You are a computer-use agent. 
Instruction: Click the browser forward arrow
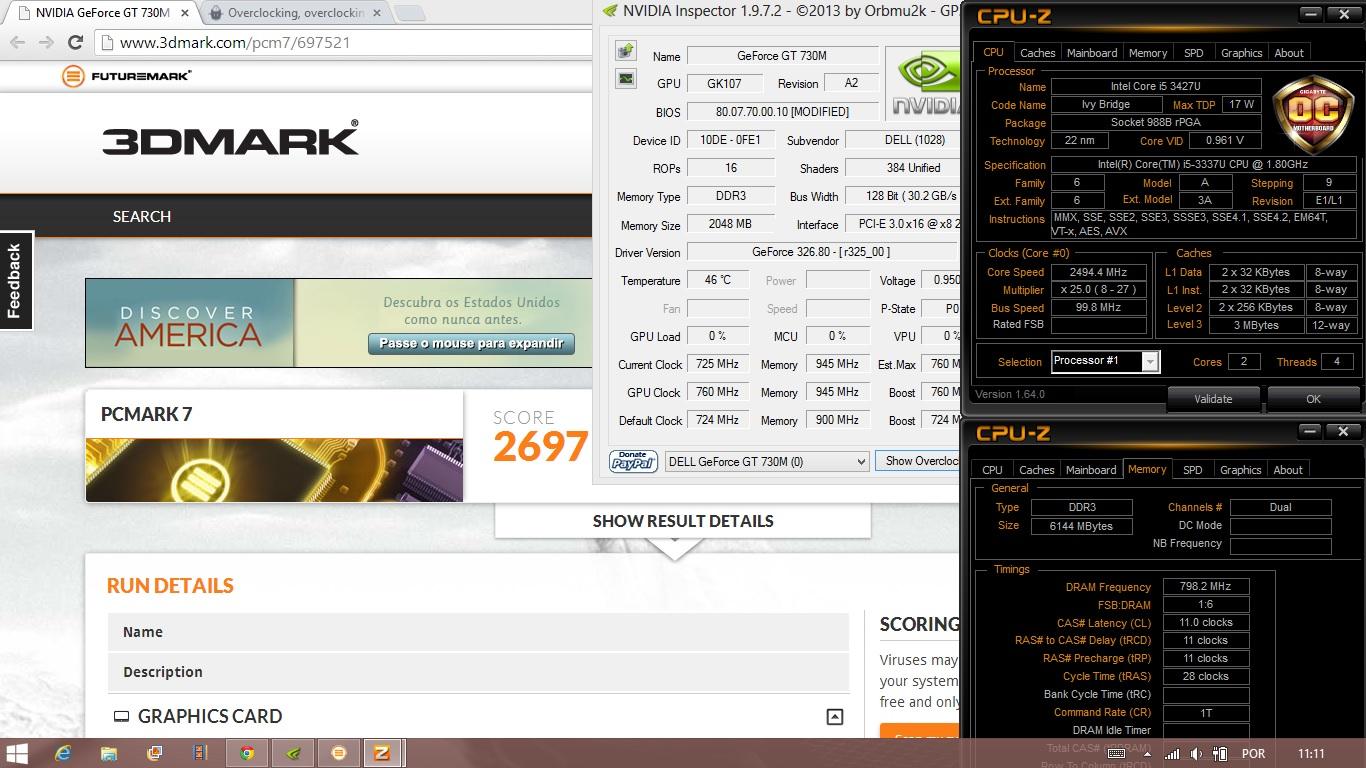coord(46,42)
